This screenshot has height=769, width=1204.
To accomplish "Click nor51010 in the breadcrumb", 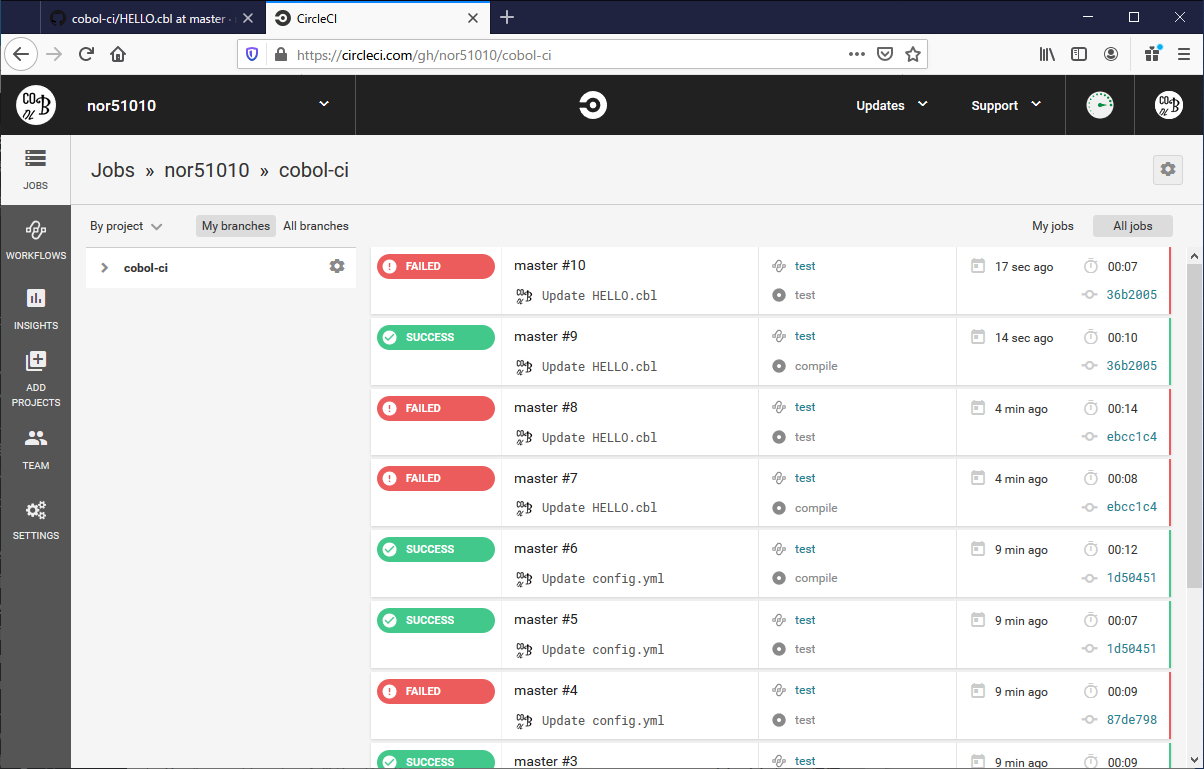I will pyautogui.click(x=207, y=170).
